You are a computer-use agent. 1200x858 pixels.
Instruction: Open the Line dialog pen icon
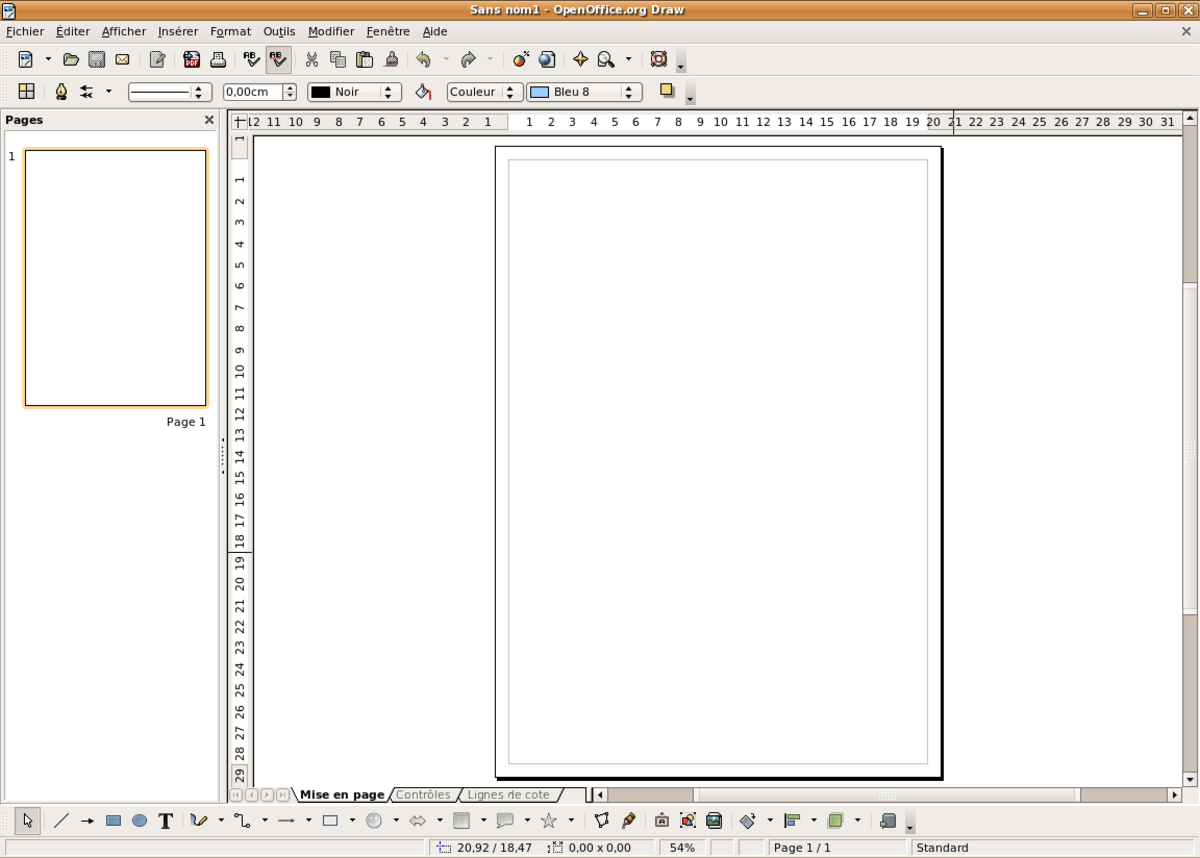tap(61, 92)
